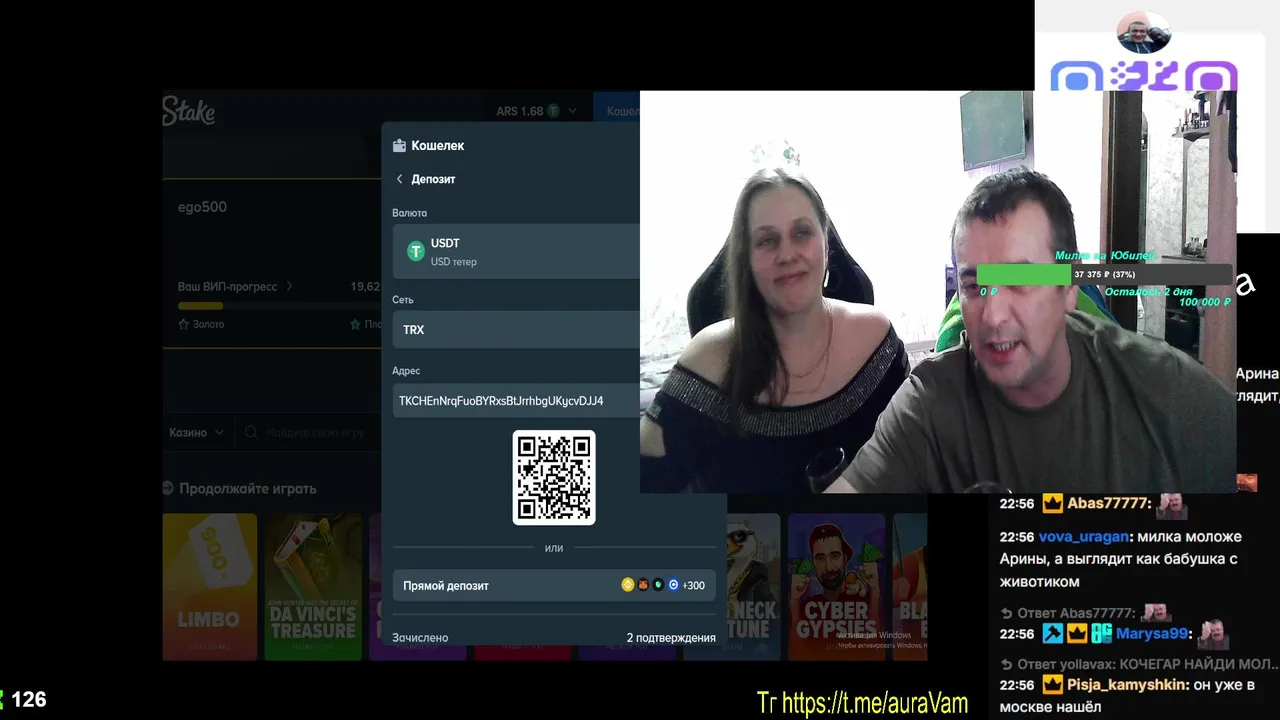The image size is (1280, 720).
Task: Click the reply arrow before Ответ yollavax
Action: coord(1007,664)
